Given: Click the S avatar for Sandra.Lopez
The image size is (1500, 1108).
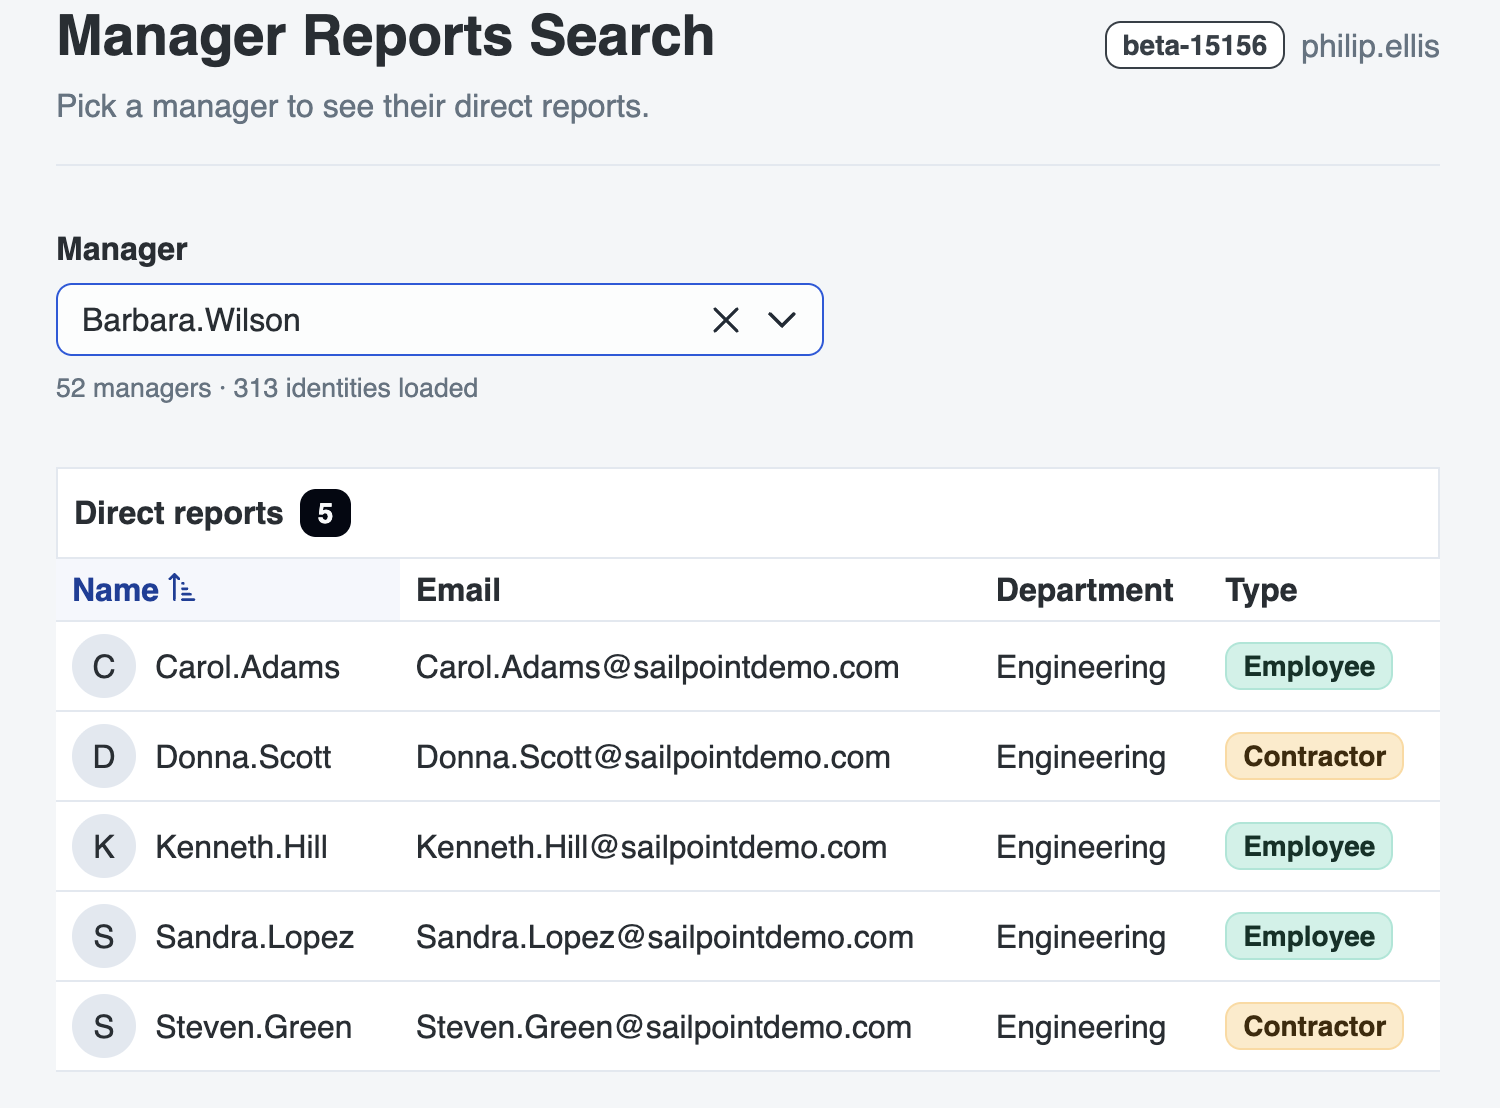Looking at the screenshot, I should click(104, 937).
